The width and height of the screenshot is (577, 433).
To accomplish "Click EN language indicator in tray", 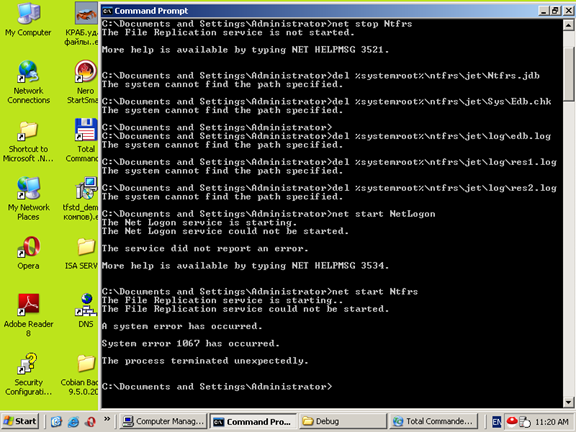I will [496, 422].
